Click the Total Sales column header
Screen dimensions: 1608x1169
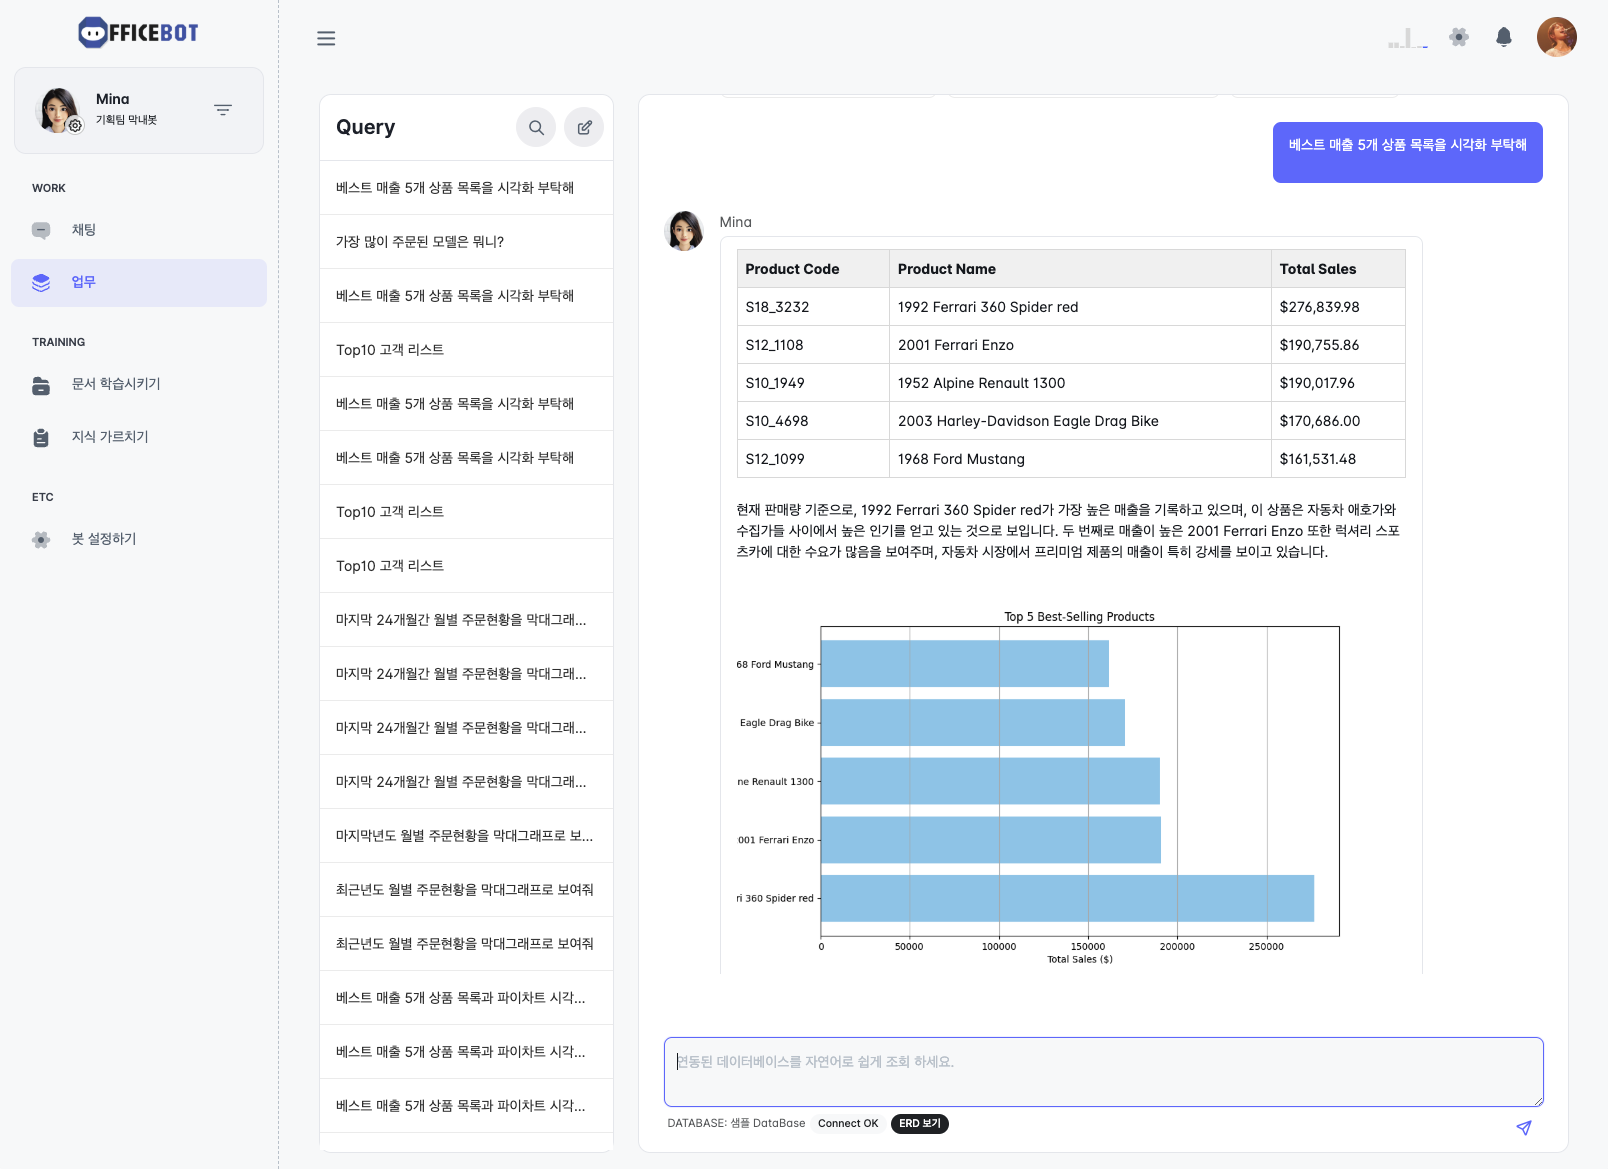pos(1338,269)
